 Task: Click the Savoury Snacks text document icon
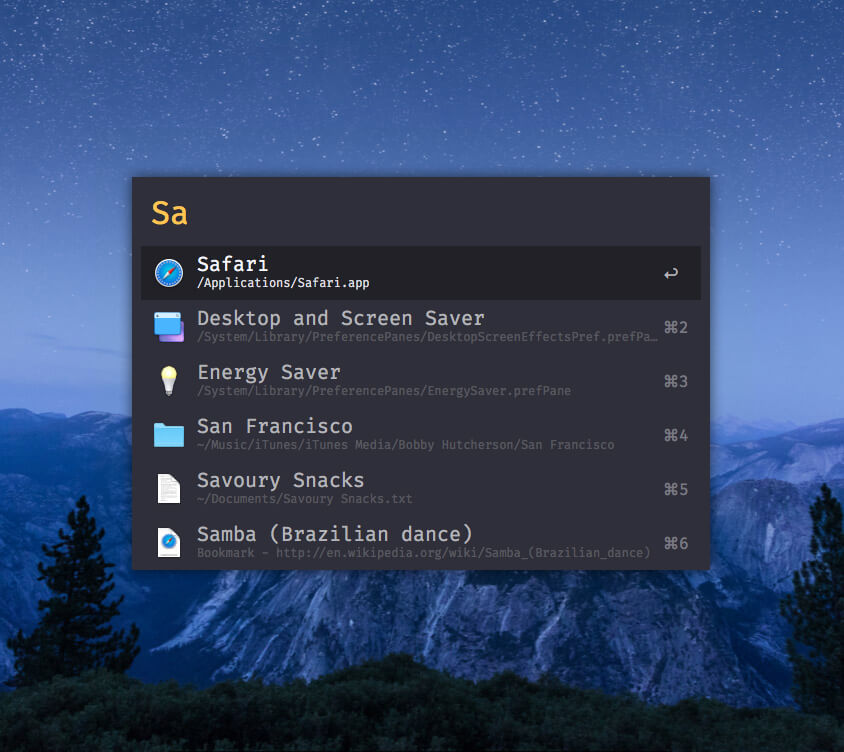coord(169,489)
